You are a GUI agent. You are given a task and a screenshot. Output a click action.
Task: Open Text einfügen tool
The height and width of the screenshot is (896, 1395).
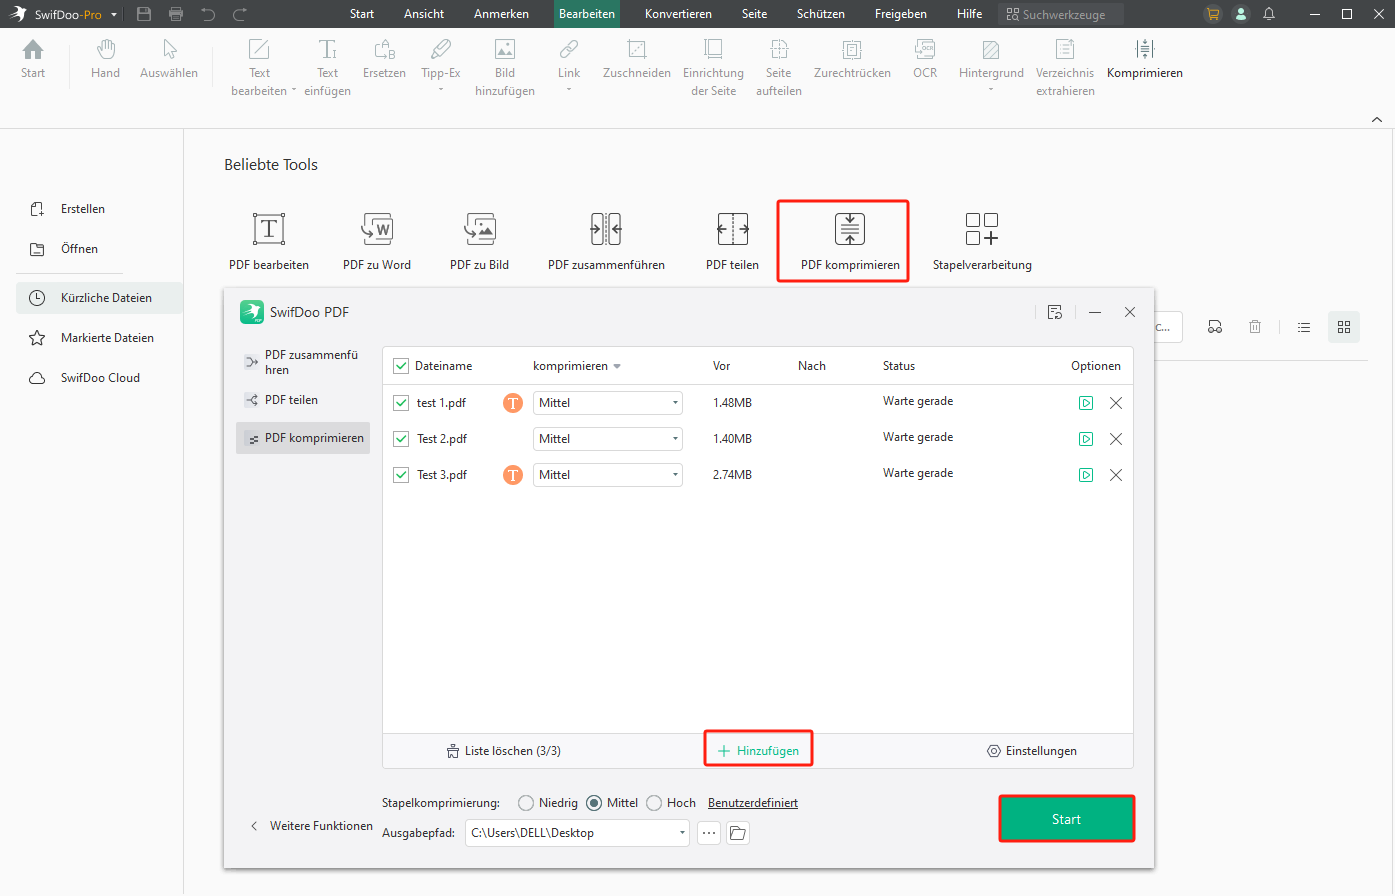pos(327,68)
